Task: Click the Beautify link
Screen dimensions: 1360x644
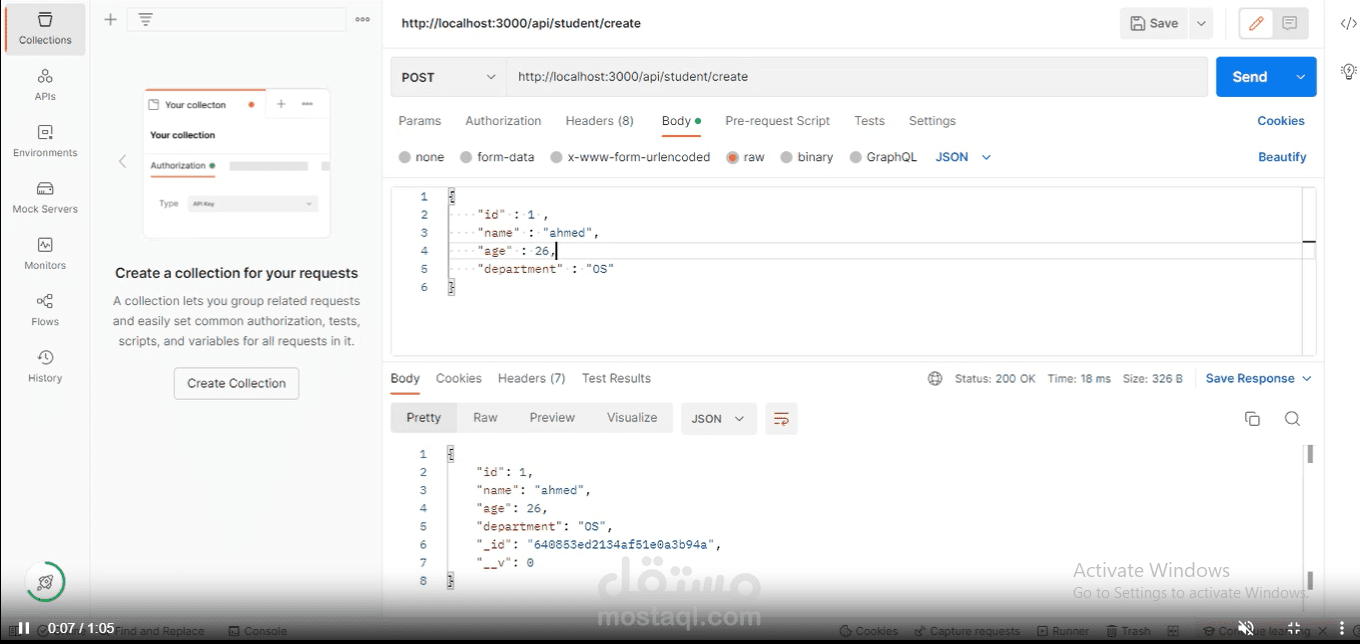Action: (1282, 157)
